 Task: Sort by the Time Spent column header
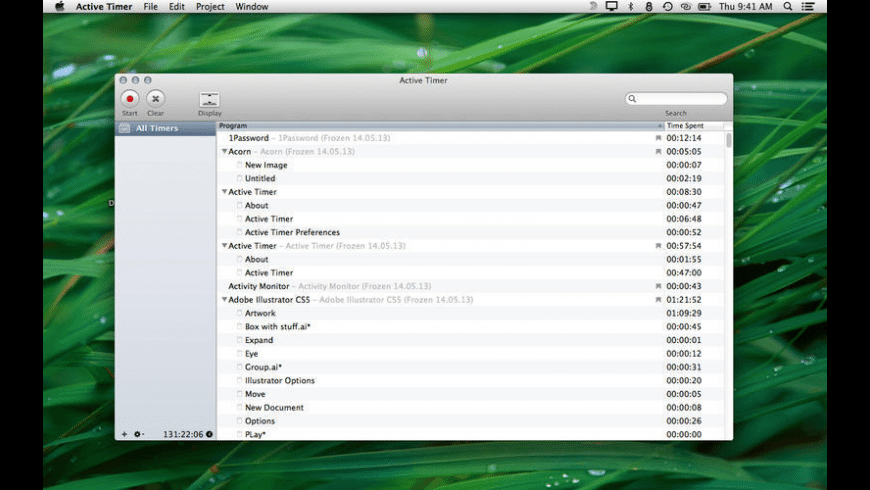tap(690, 126)
